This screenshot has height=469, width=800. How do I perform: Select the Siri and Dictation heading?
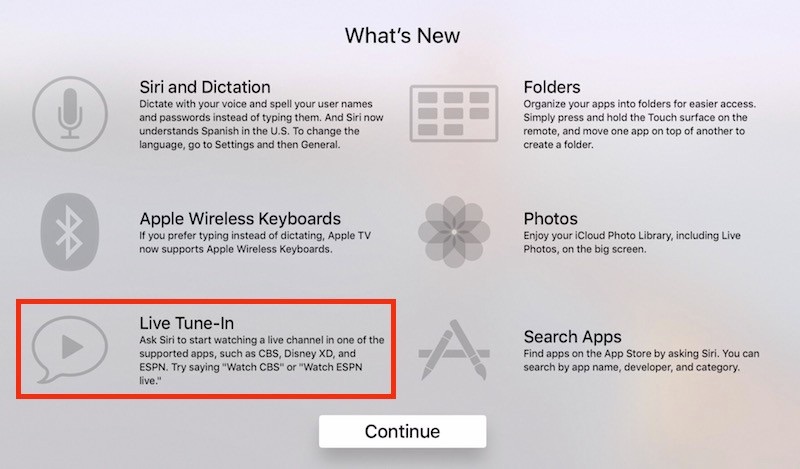point(205,87)
